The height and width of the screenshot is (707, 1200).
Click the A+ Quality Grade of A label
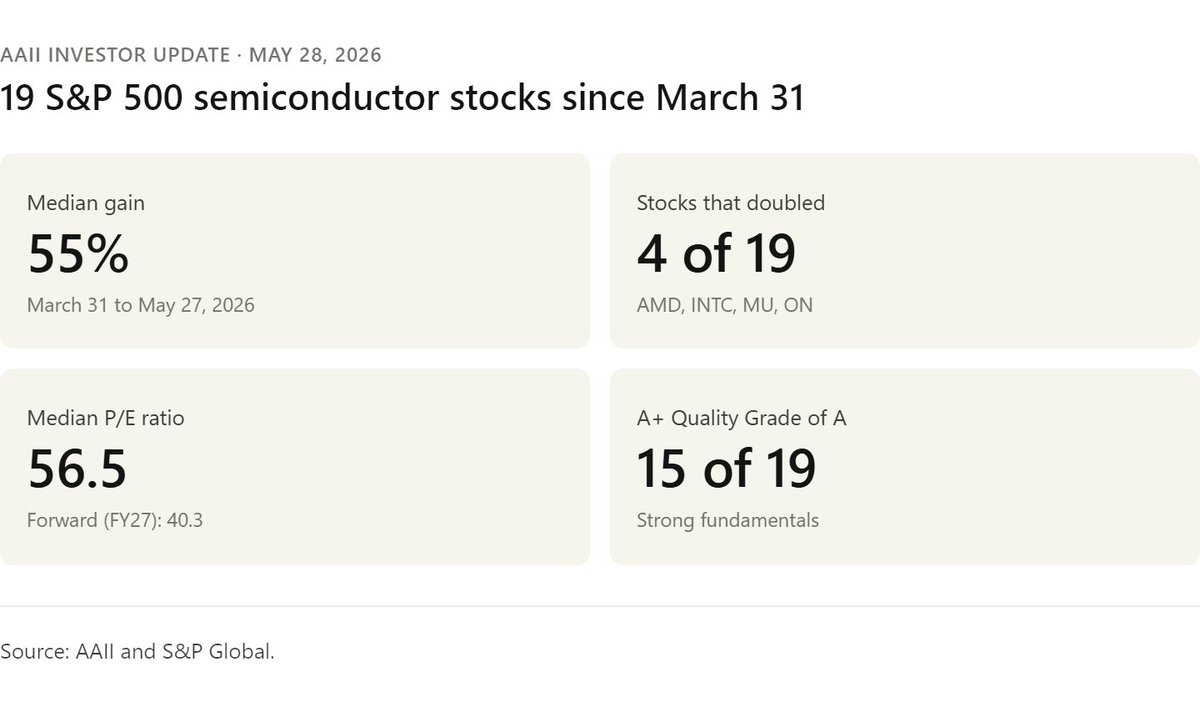coord(742,419)
